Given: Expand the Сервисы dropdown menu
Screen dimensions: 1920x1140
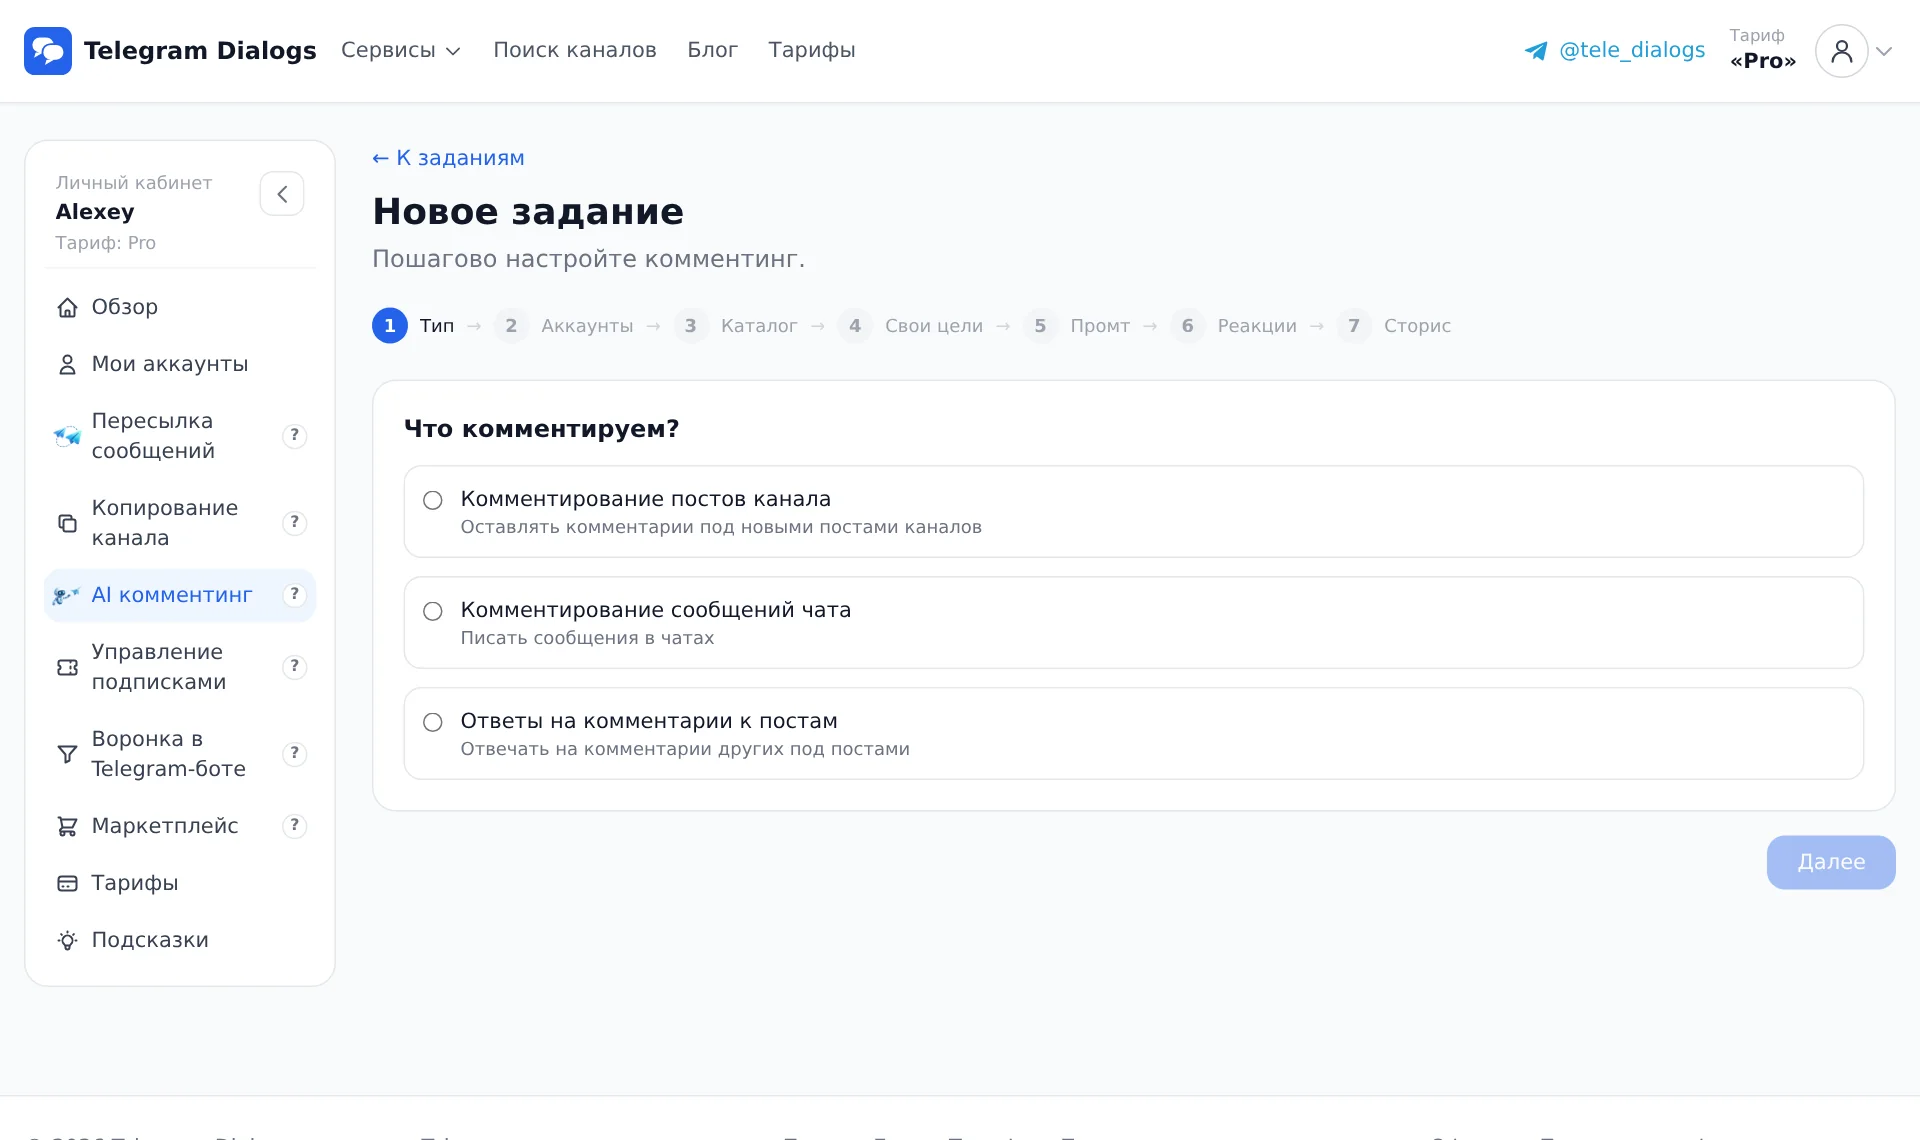Looking at the screenshot, I should [x=401, y=50].
